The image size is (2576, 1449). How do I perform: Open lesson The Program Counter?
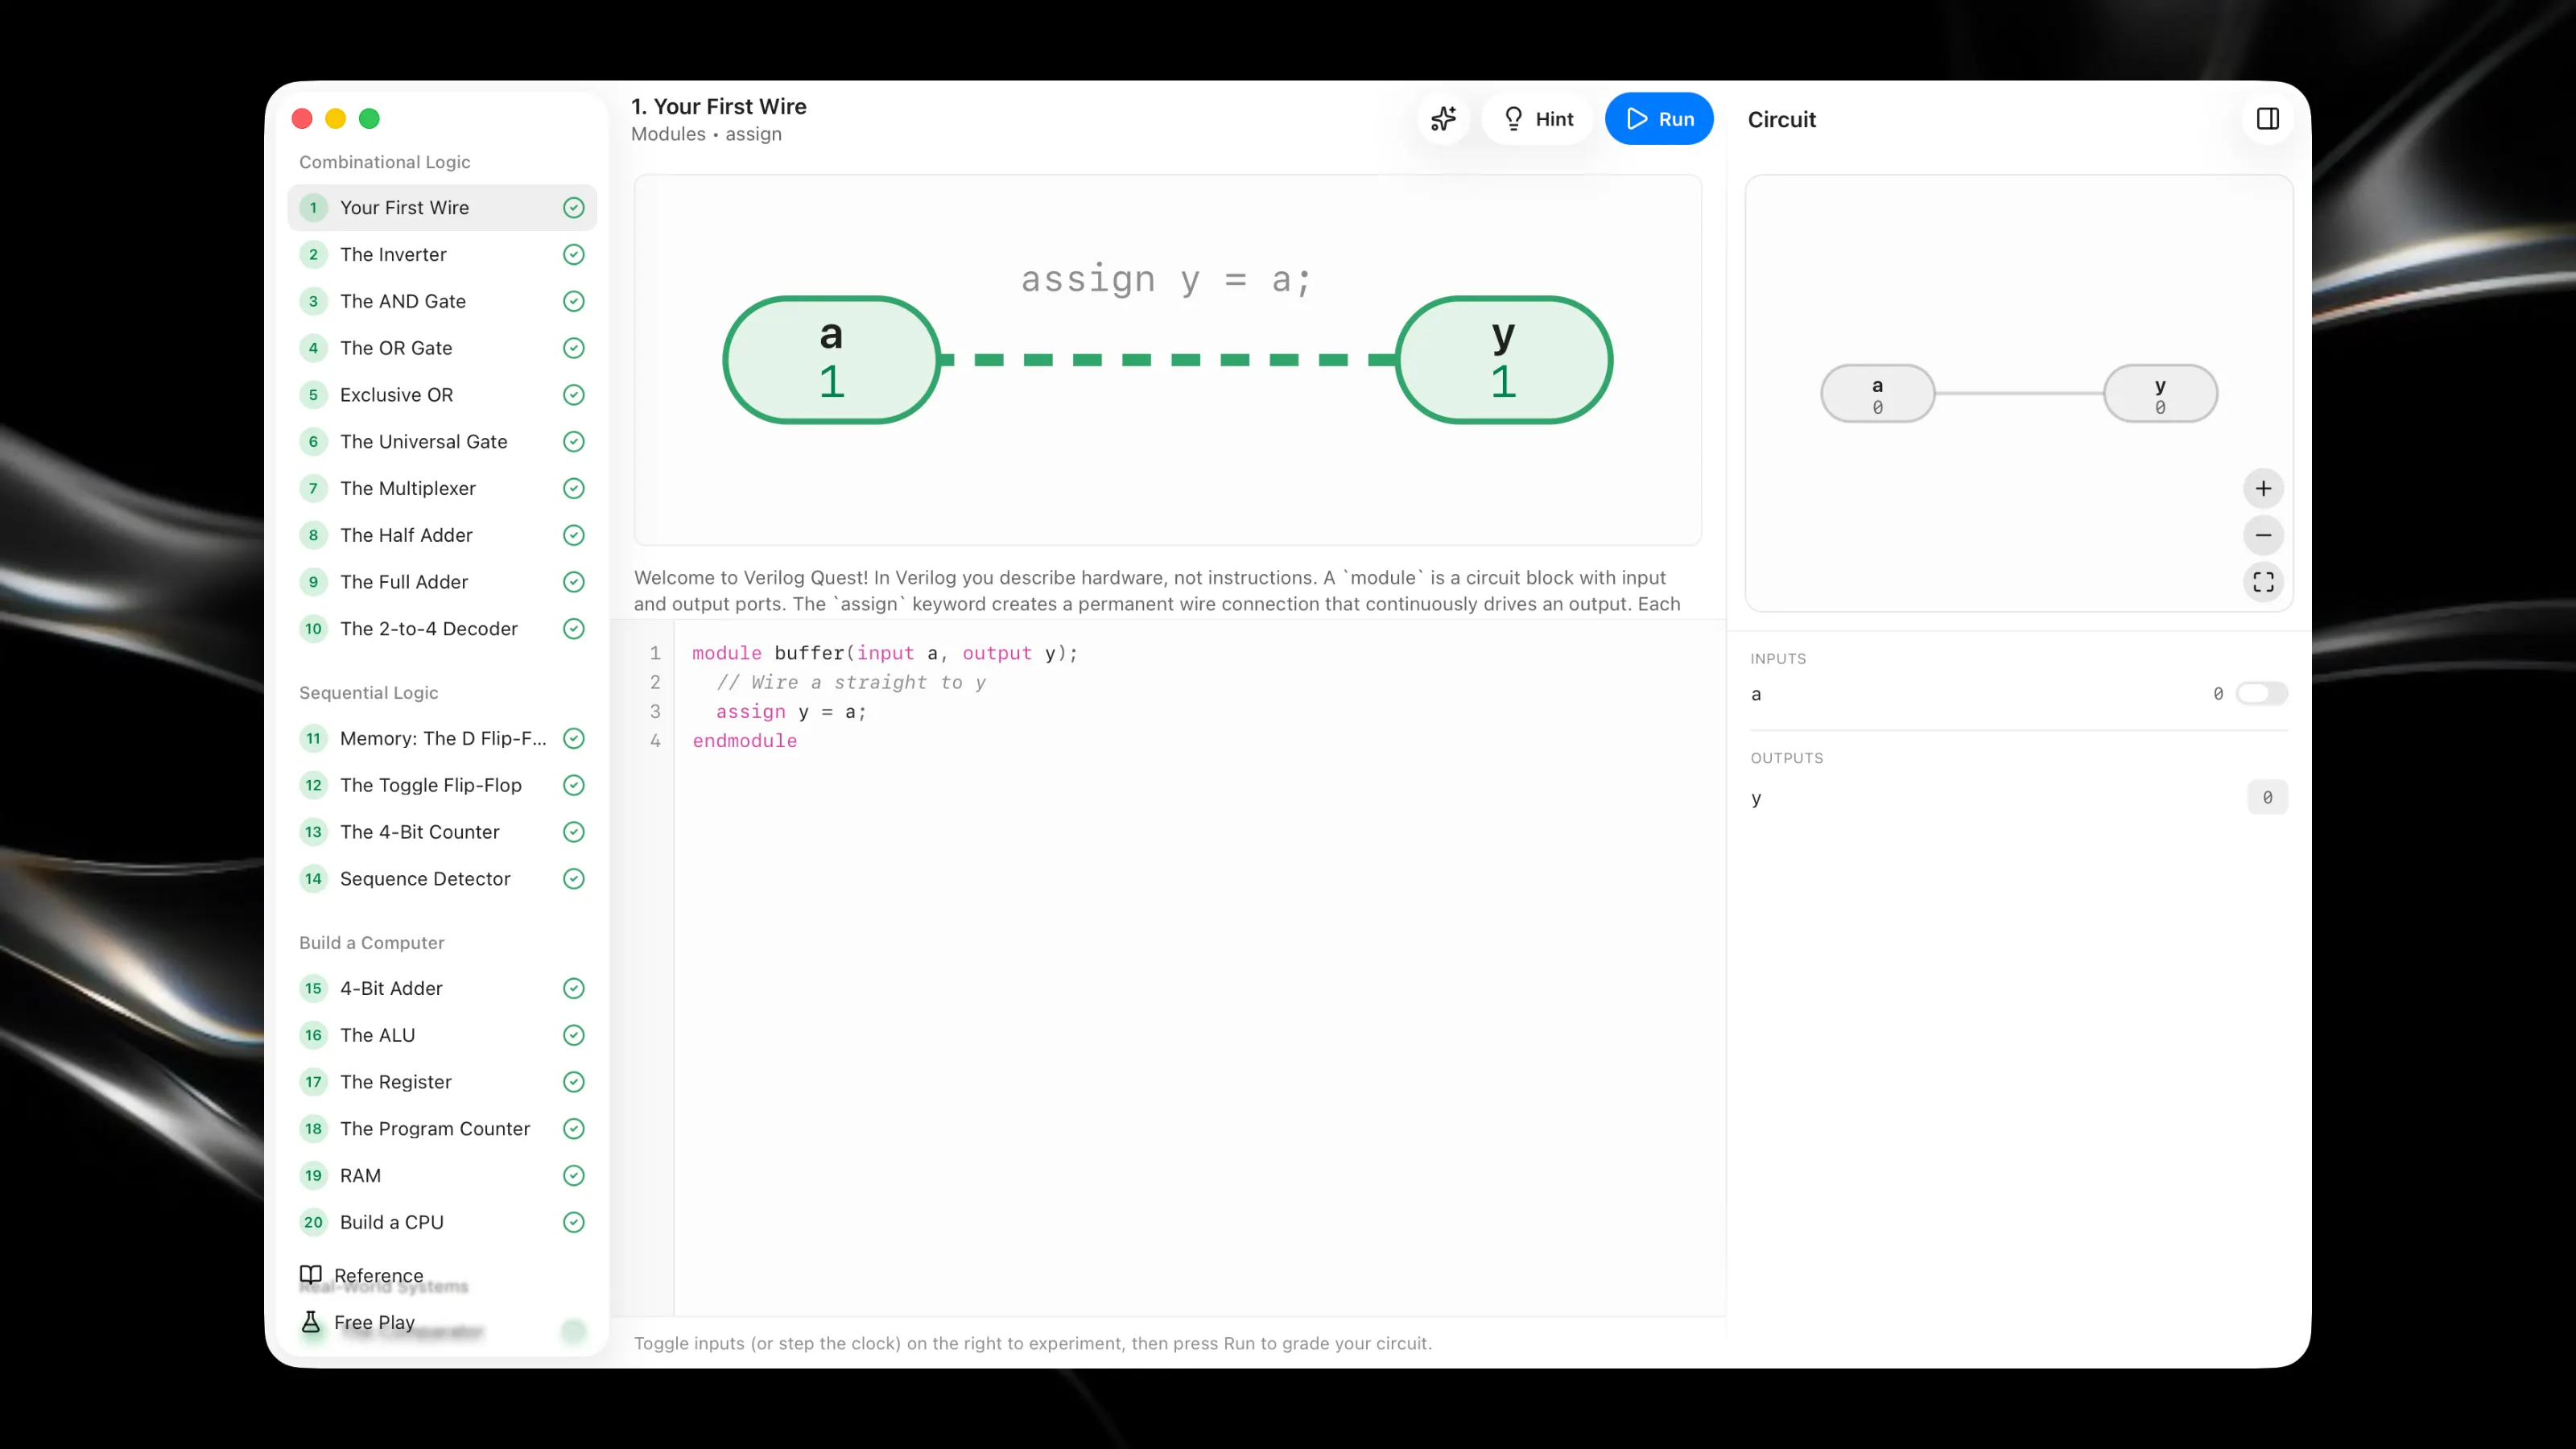[x=442, y=1129]
